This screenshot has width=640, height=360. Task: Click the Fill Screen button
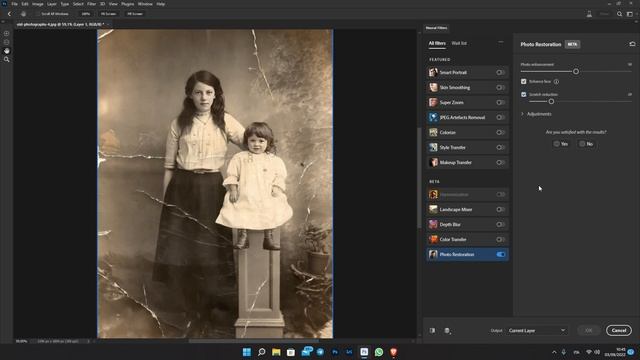(135, 14)
